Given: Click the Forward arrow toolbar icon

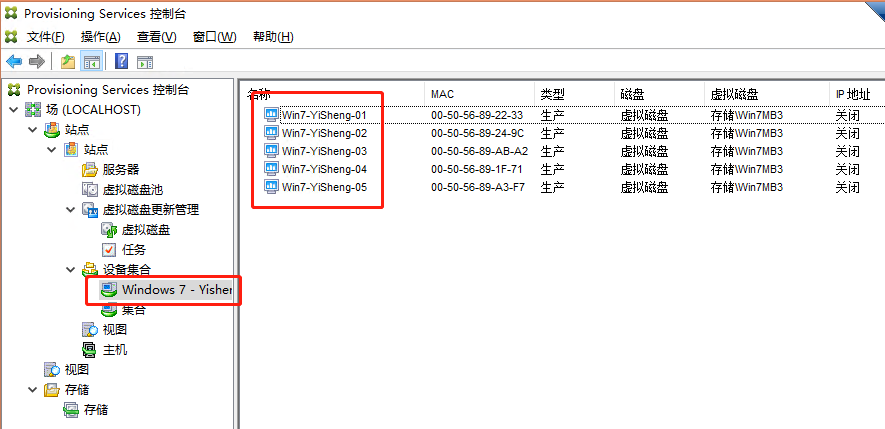Looking at the screenshot, I should pyautogui.click(x=37, y=62).
